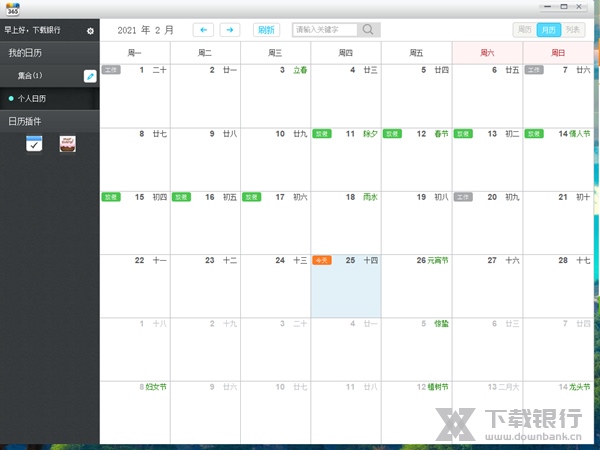The width and height of the screenshot is (600, 450).
Task: Click the pencil edit icon beside 集合
Action: tap(90, 75)
